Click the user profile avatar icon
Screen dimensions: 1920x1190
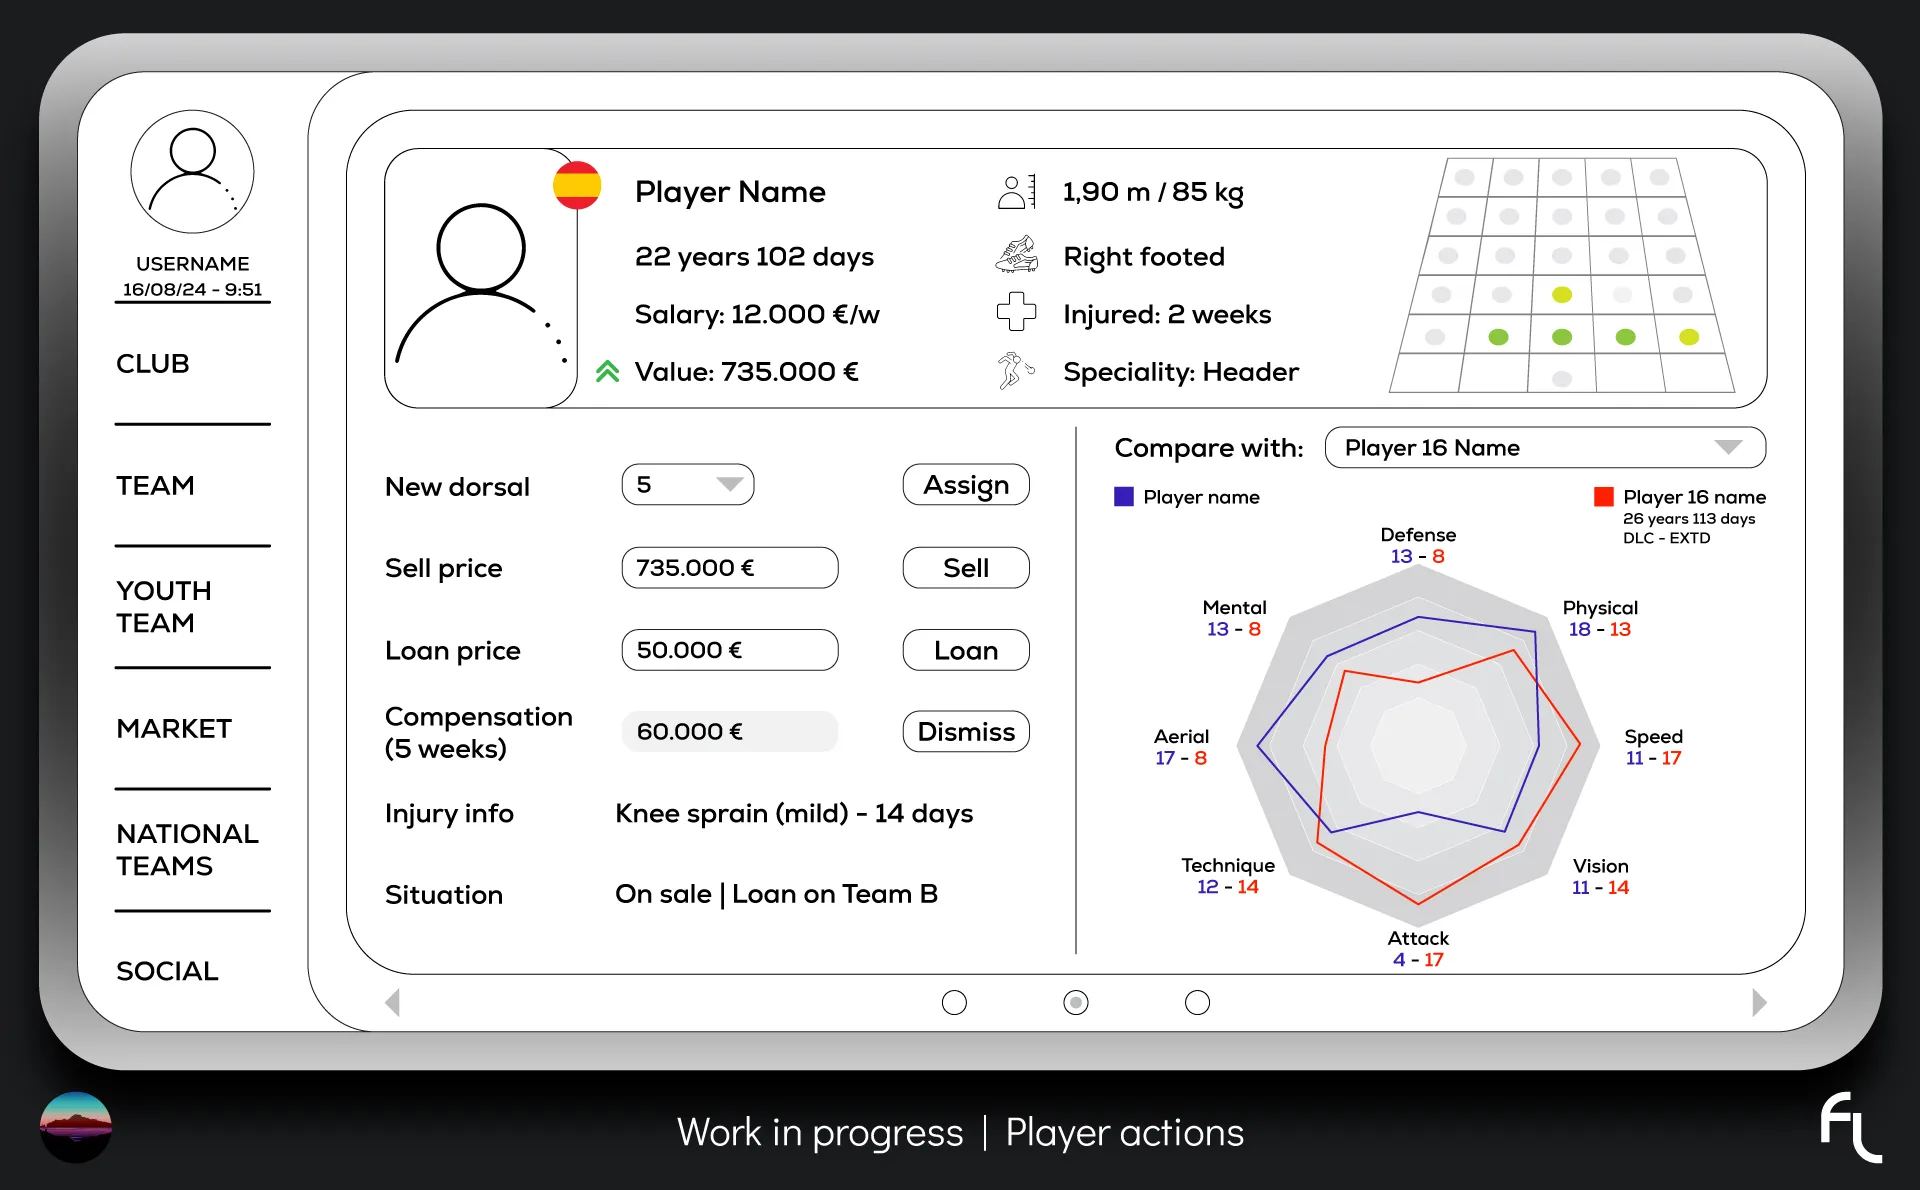point(192,172)
